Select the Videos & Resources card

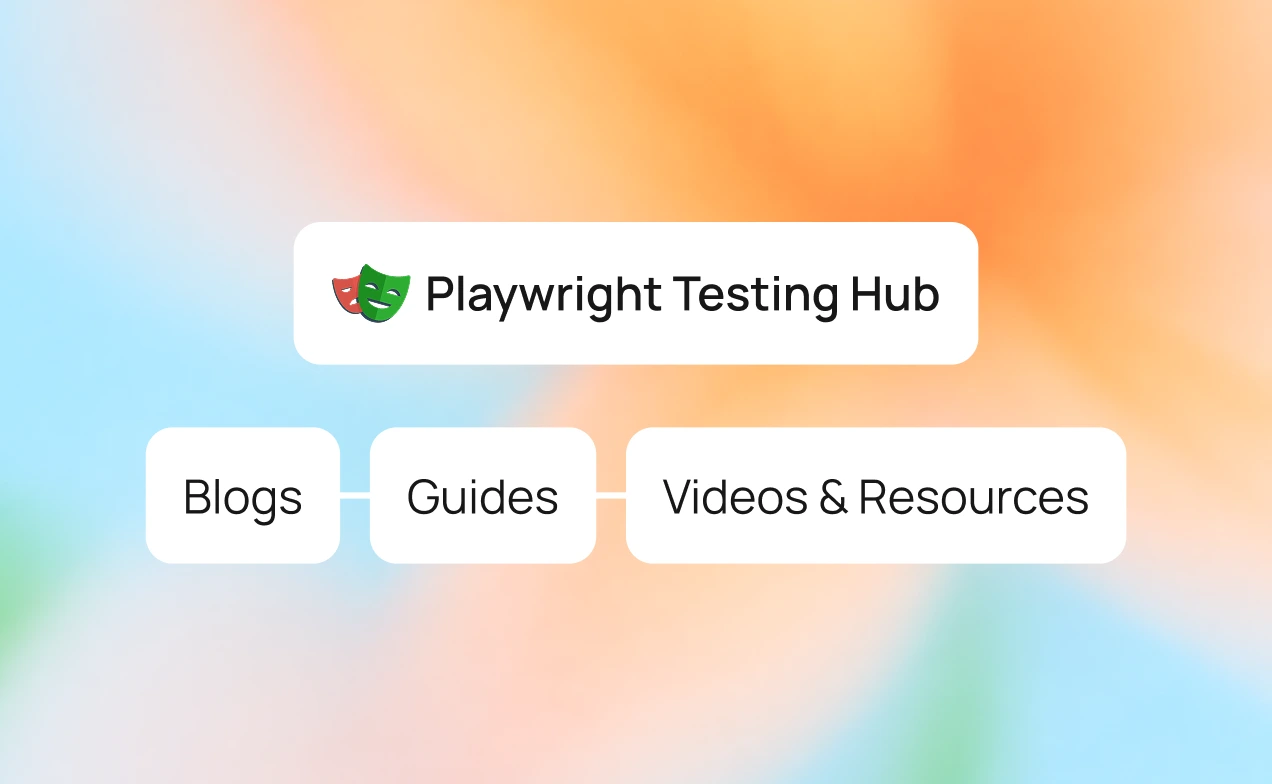tap(876, 496)
